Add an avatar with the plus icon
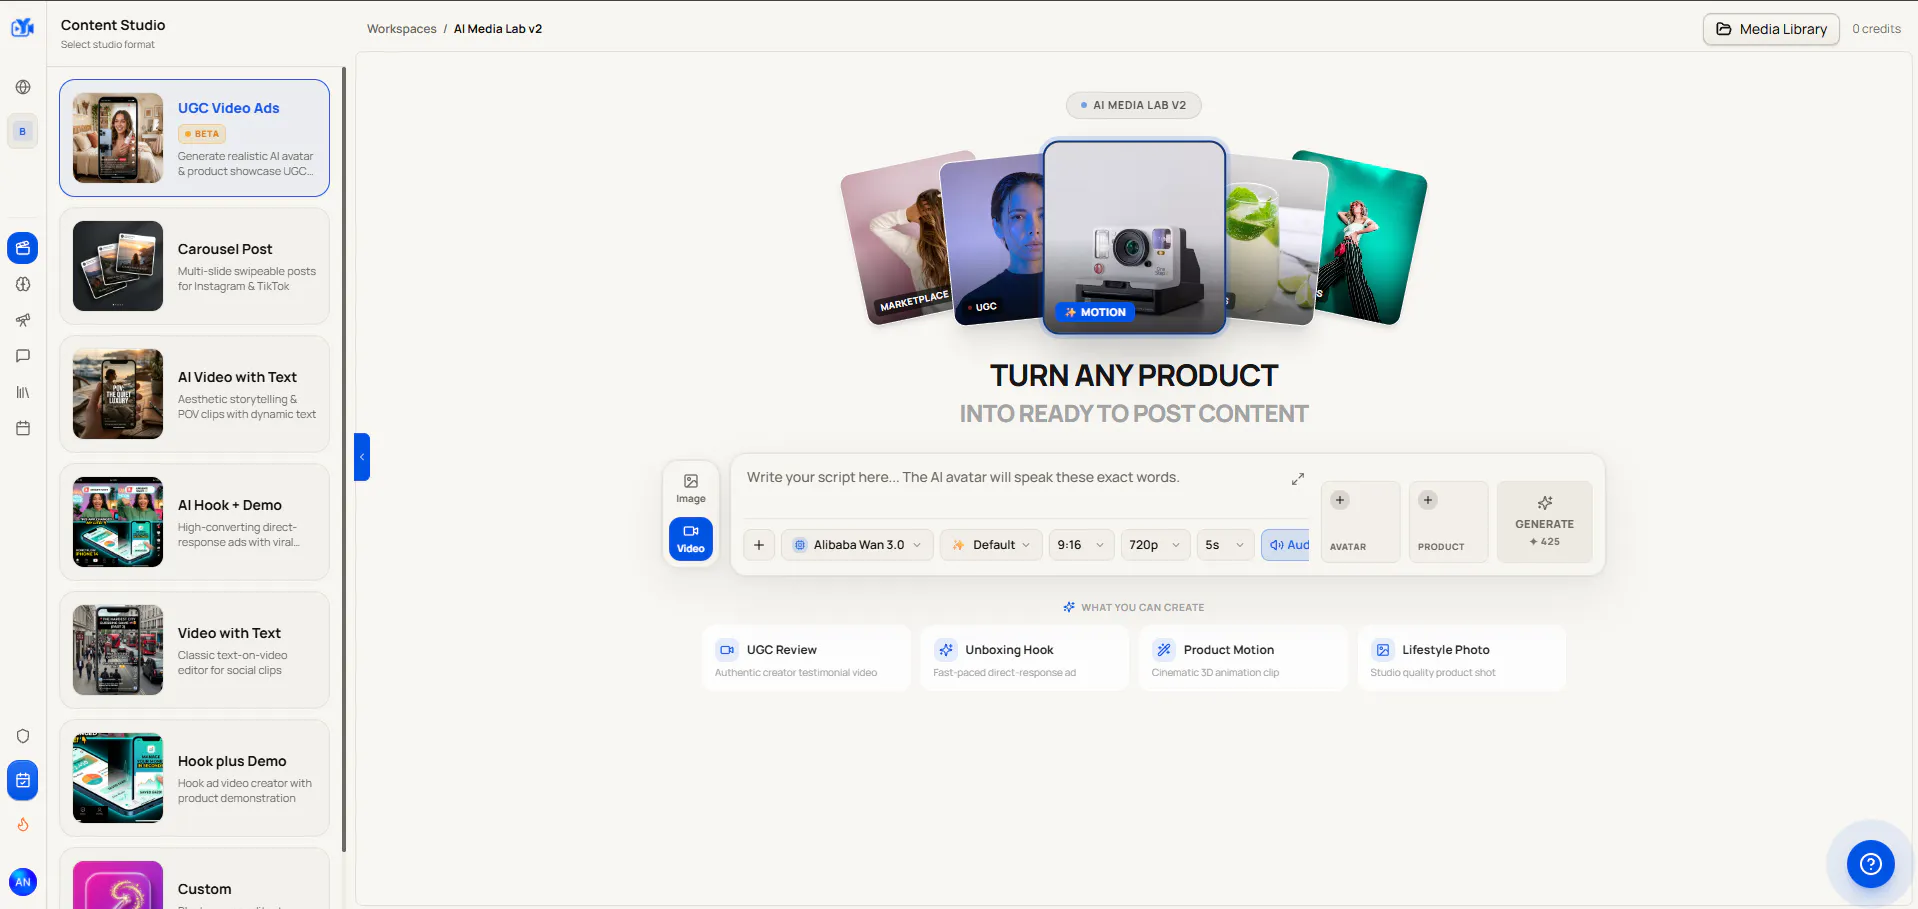Screen dimensions: 1918x909 1340,500
